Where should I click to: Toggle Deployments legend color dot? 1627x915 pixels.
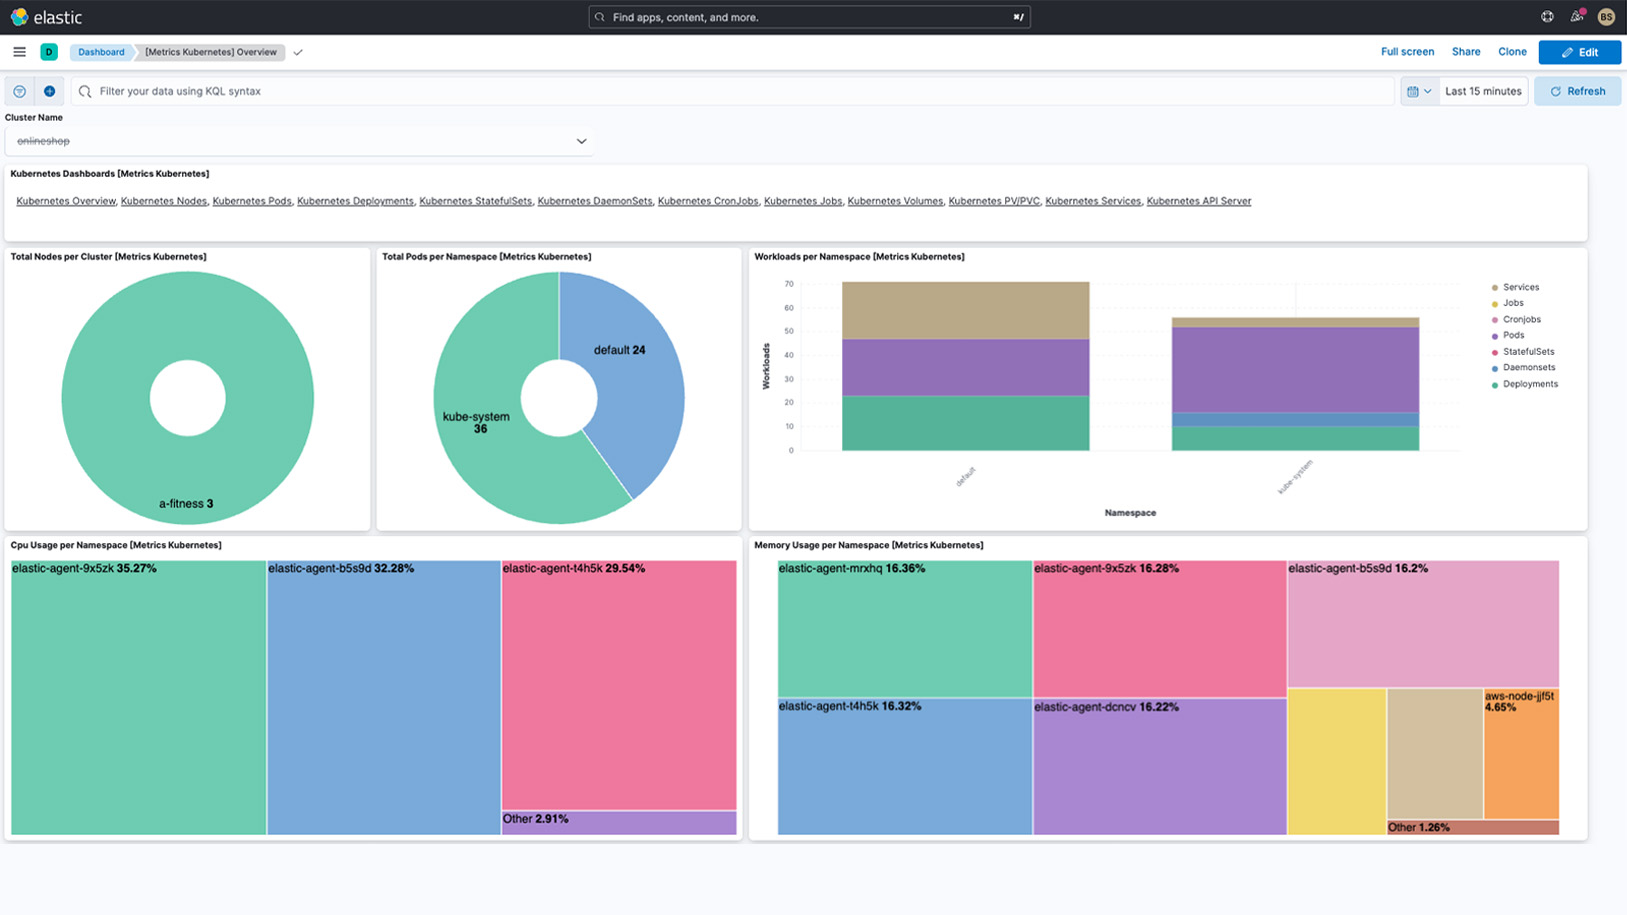[x=1495, y=385]
